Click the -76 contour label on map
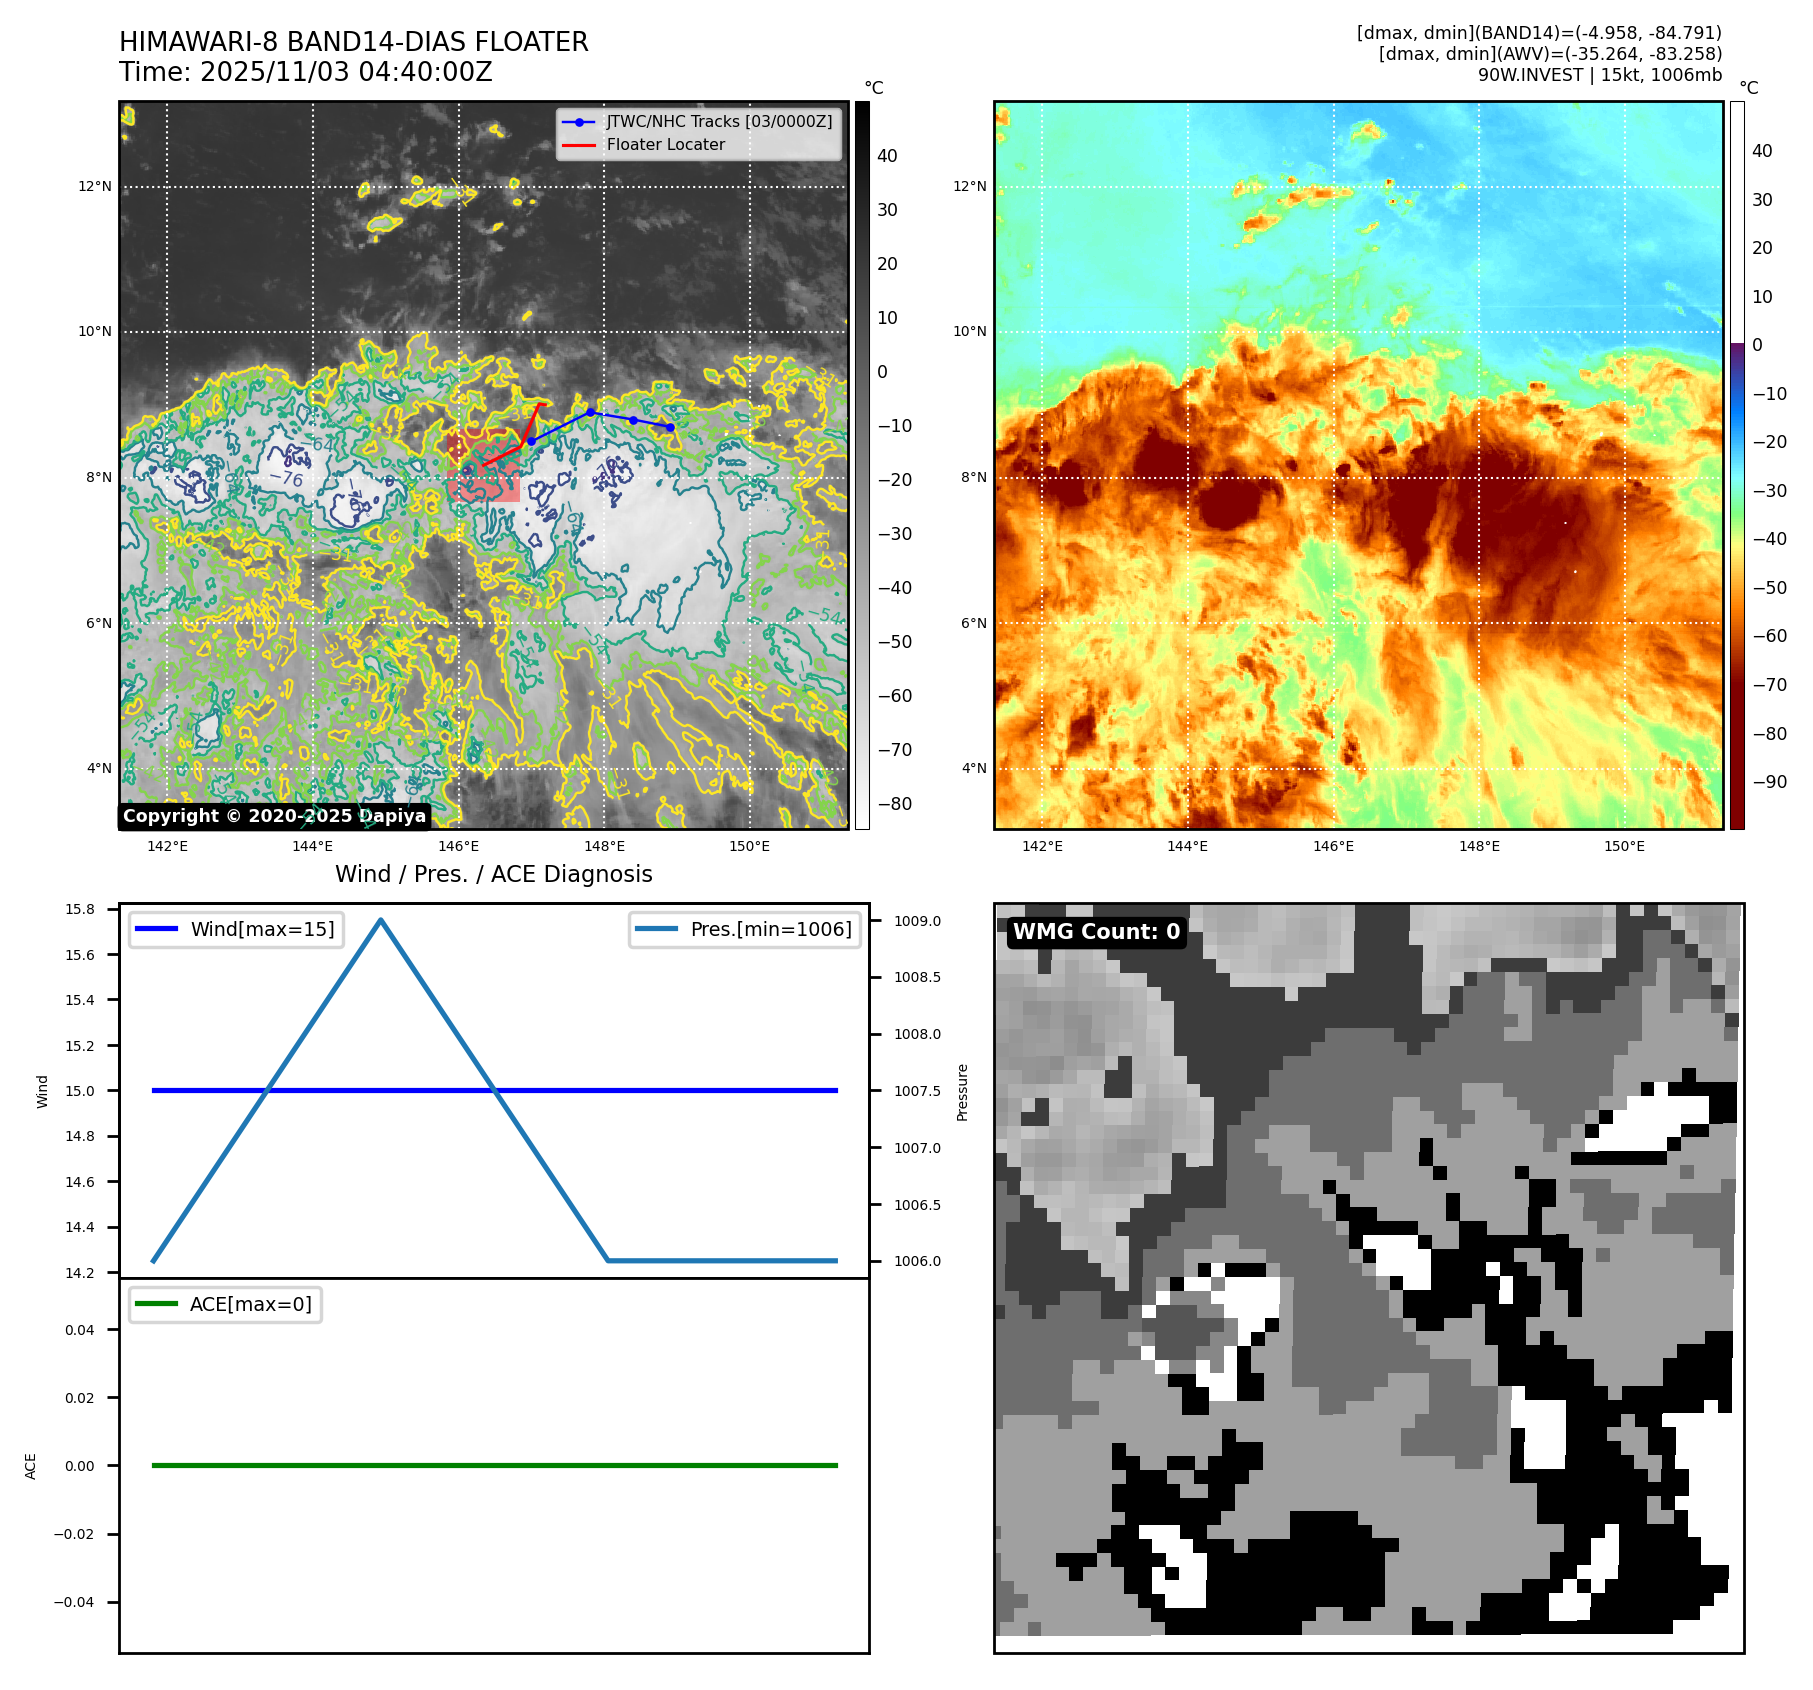 [287, 478]
